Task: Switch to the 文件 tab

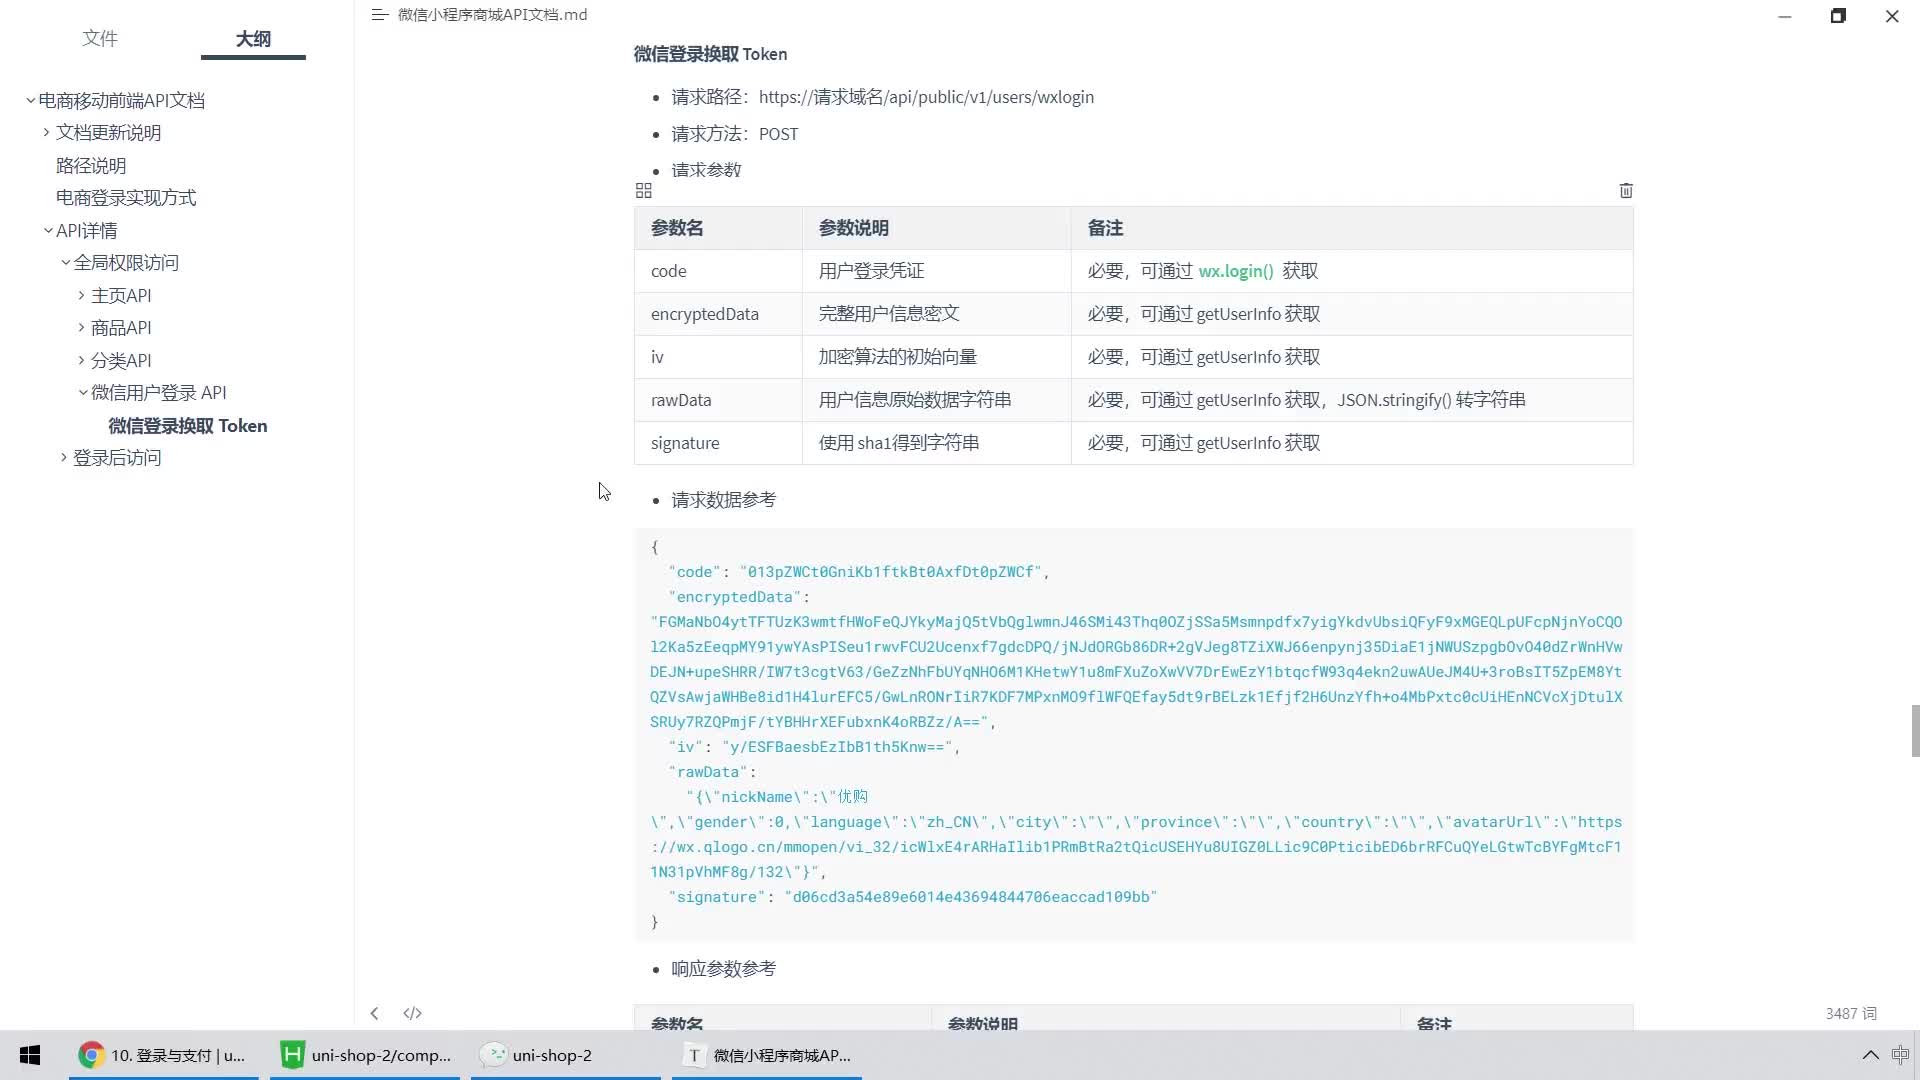Action: pos(100,38)
